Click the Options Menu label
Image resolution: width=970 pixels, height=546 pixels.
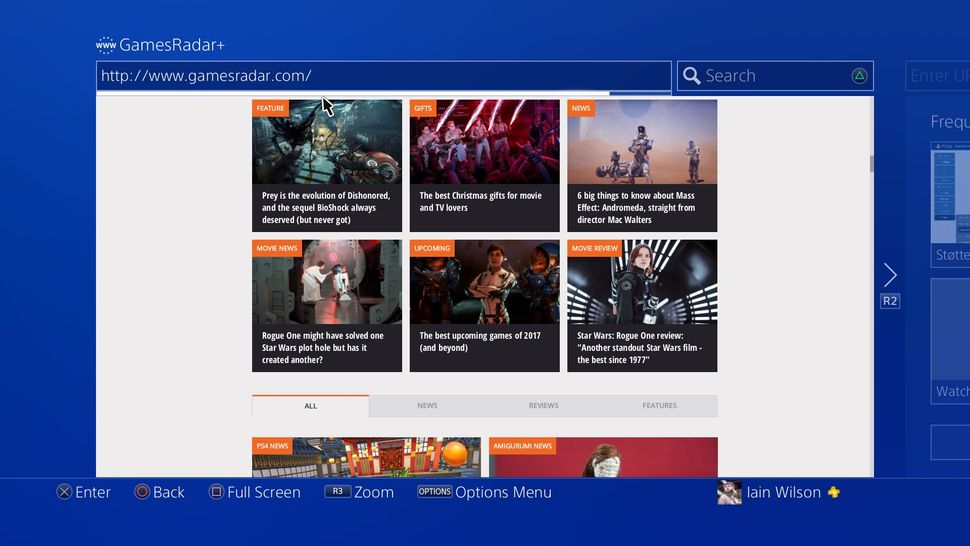503,492
